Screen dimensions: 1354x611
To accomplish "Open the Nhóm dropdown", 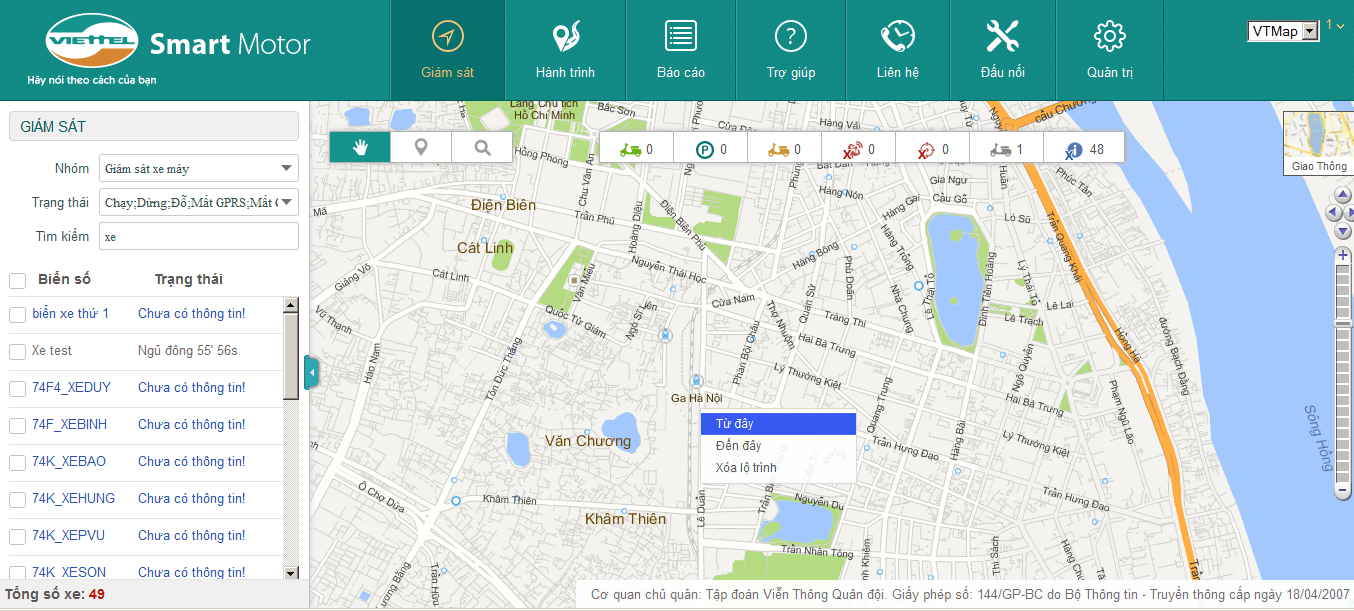I will (x=199, y=168).
